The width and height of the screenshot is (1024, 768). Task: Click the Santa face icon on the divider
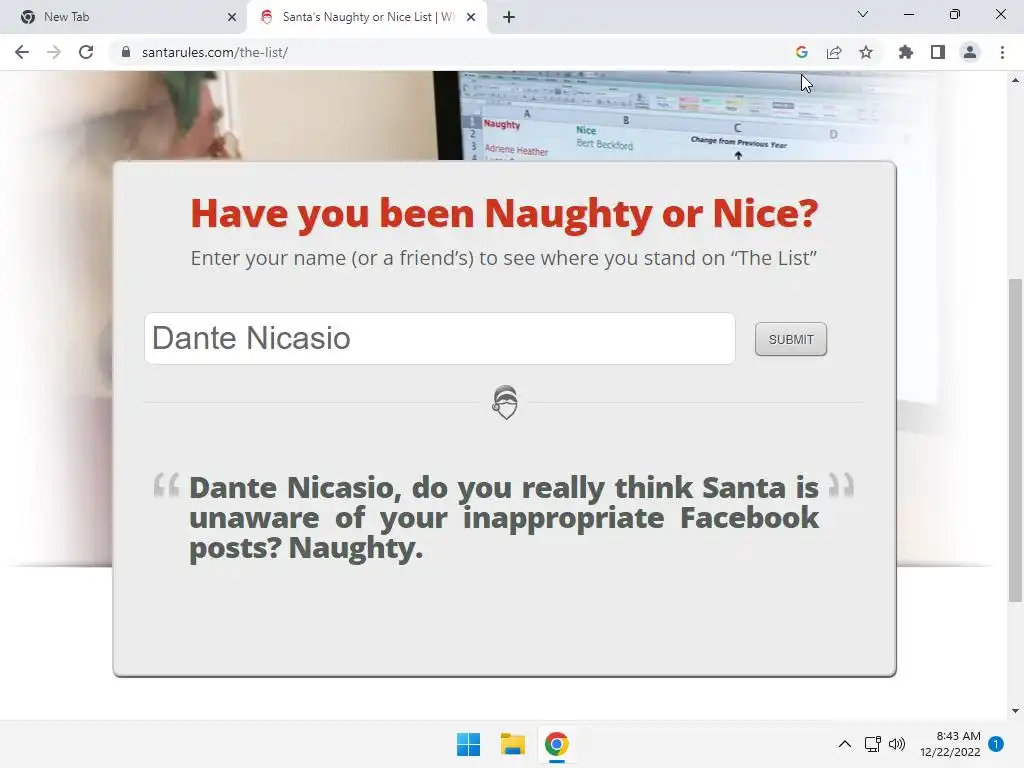click(x=505, y=402)
